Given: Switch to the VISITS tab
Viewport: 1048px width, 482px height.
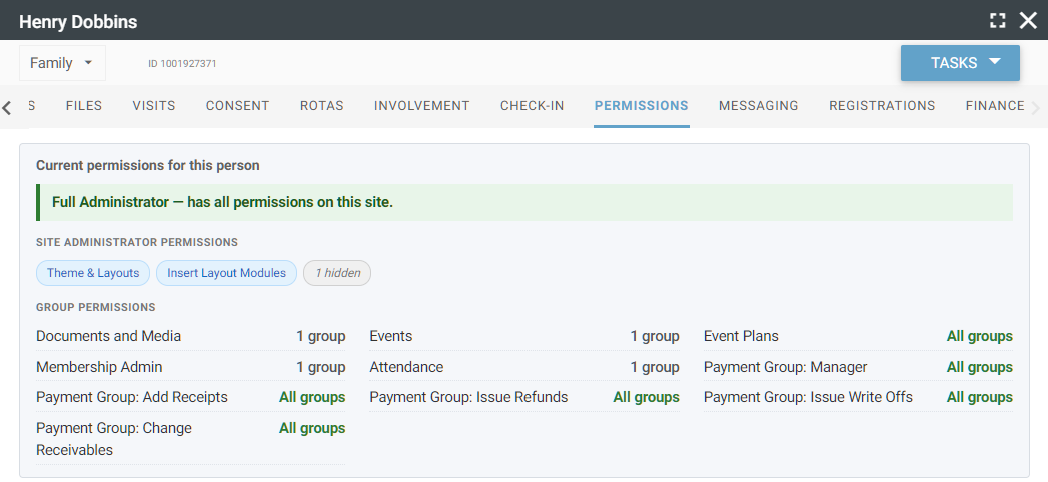Looking at the screenshot, I should pyautogui.click(x=154, y=106).
